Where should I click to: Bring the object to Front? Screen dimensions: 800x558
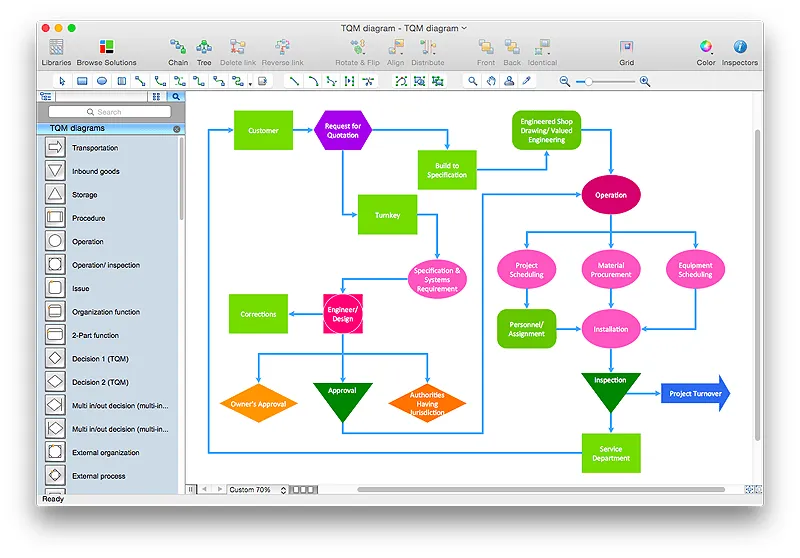pos(486,53)
